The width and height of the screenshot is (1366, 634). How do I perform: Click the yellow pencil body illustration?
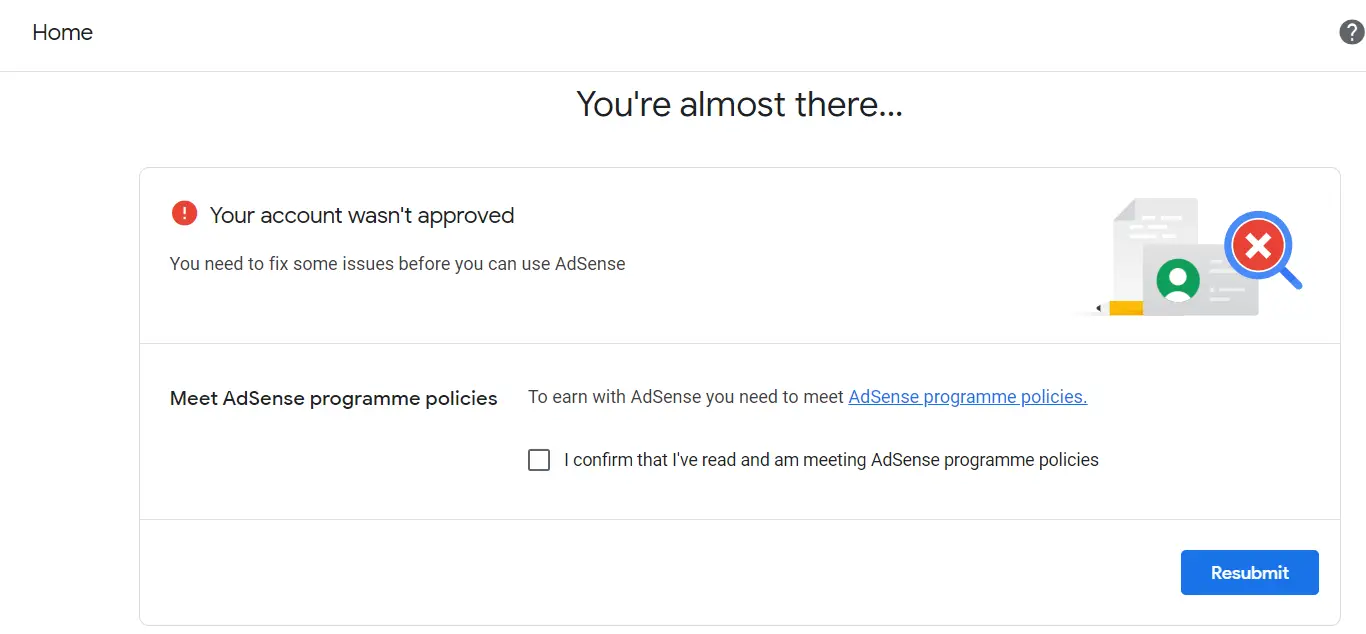[x=1126, y=308]
